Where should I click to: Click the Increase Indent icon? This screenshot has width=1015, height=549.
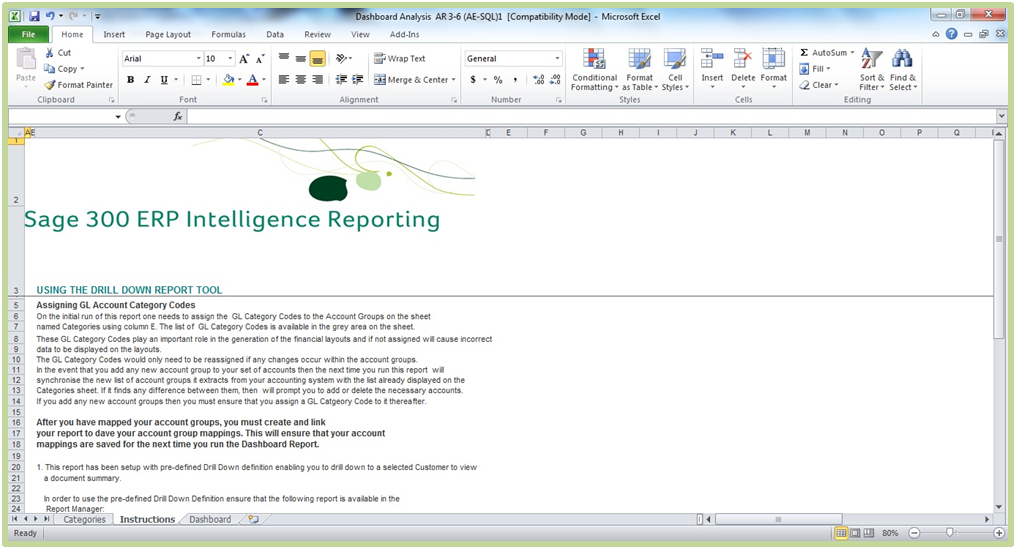click(x=357, y=80)
